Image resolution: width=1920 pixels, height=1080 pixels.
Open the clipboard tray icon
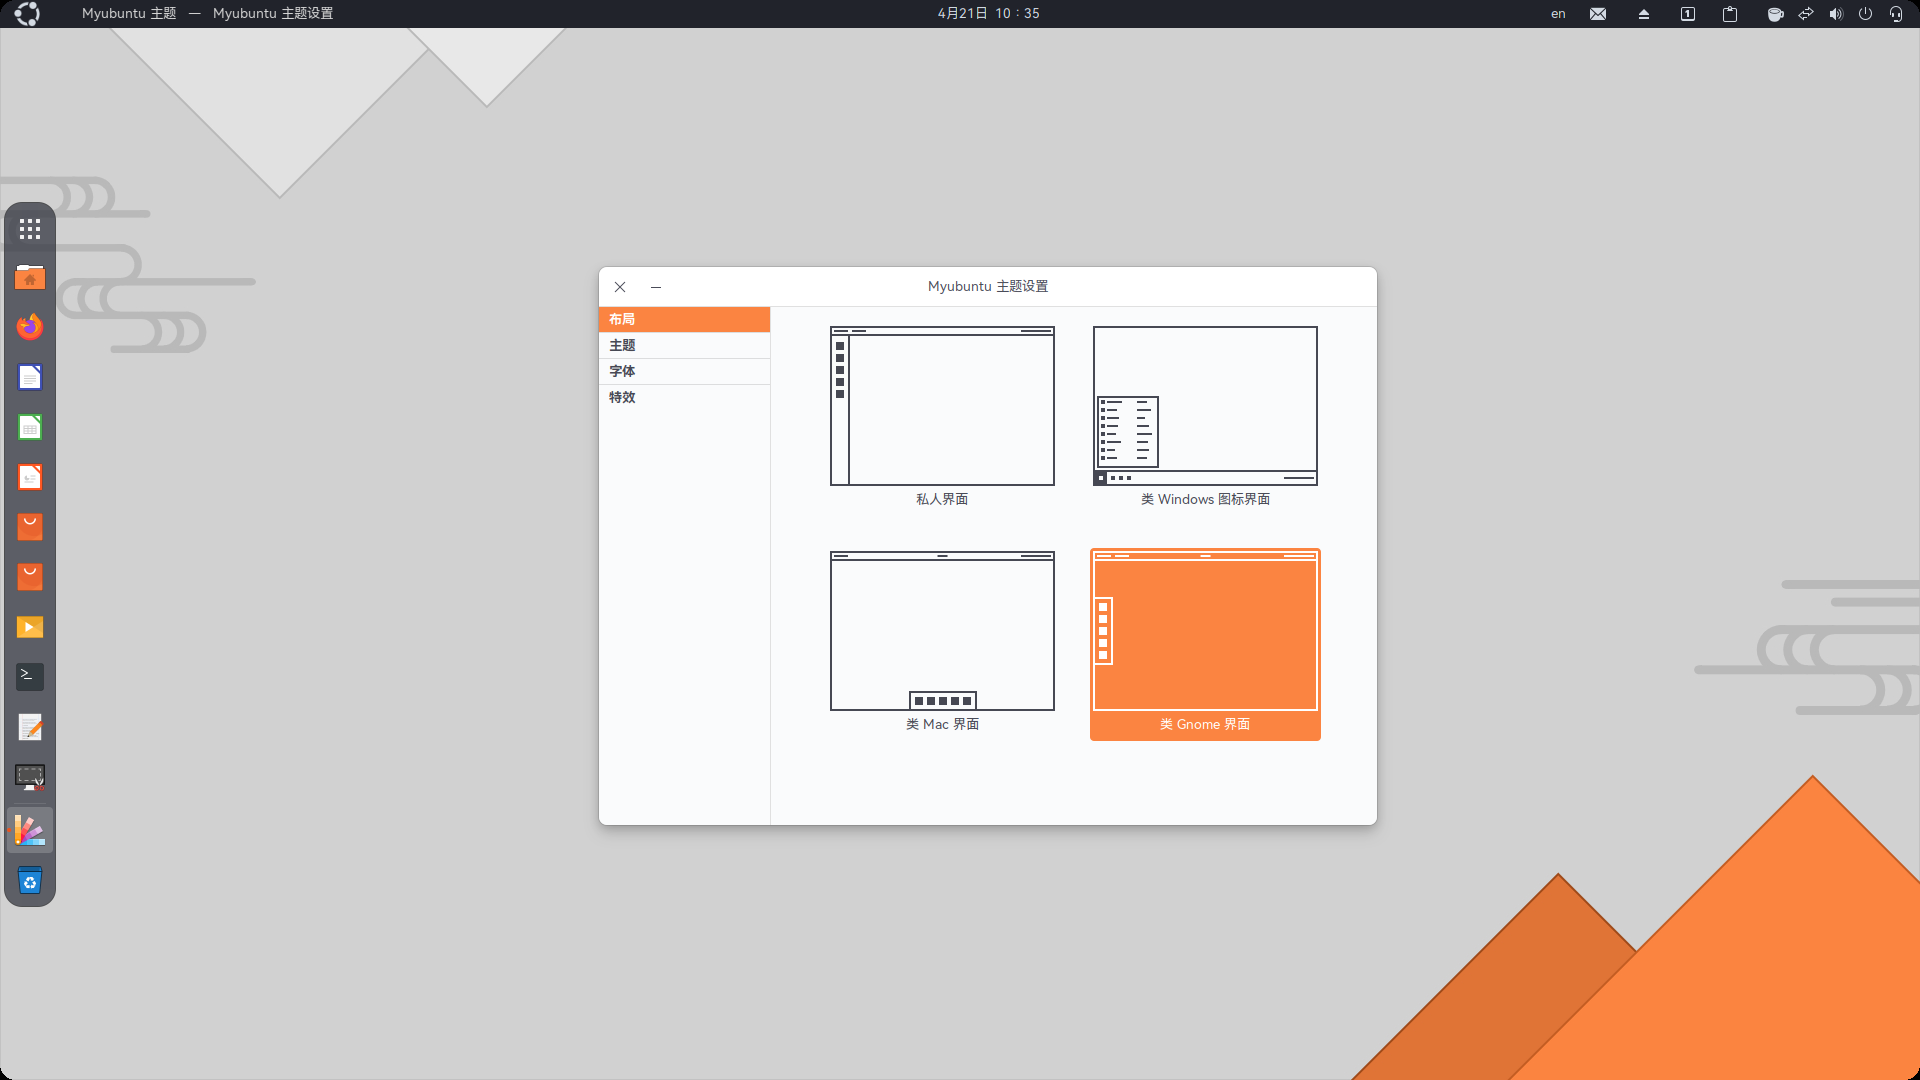[1730, 14]
